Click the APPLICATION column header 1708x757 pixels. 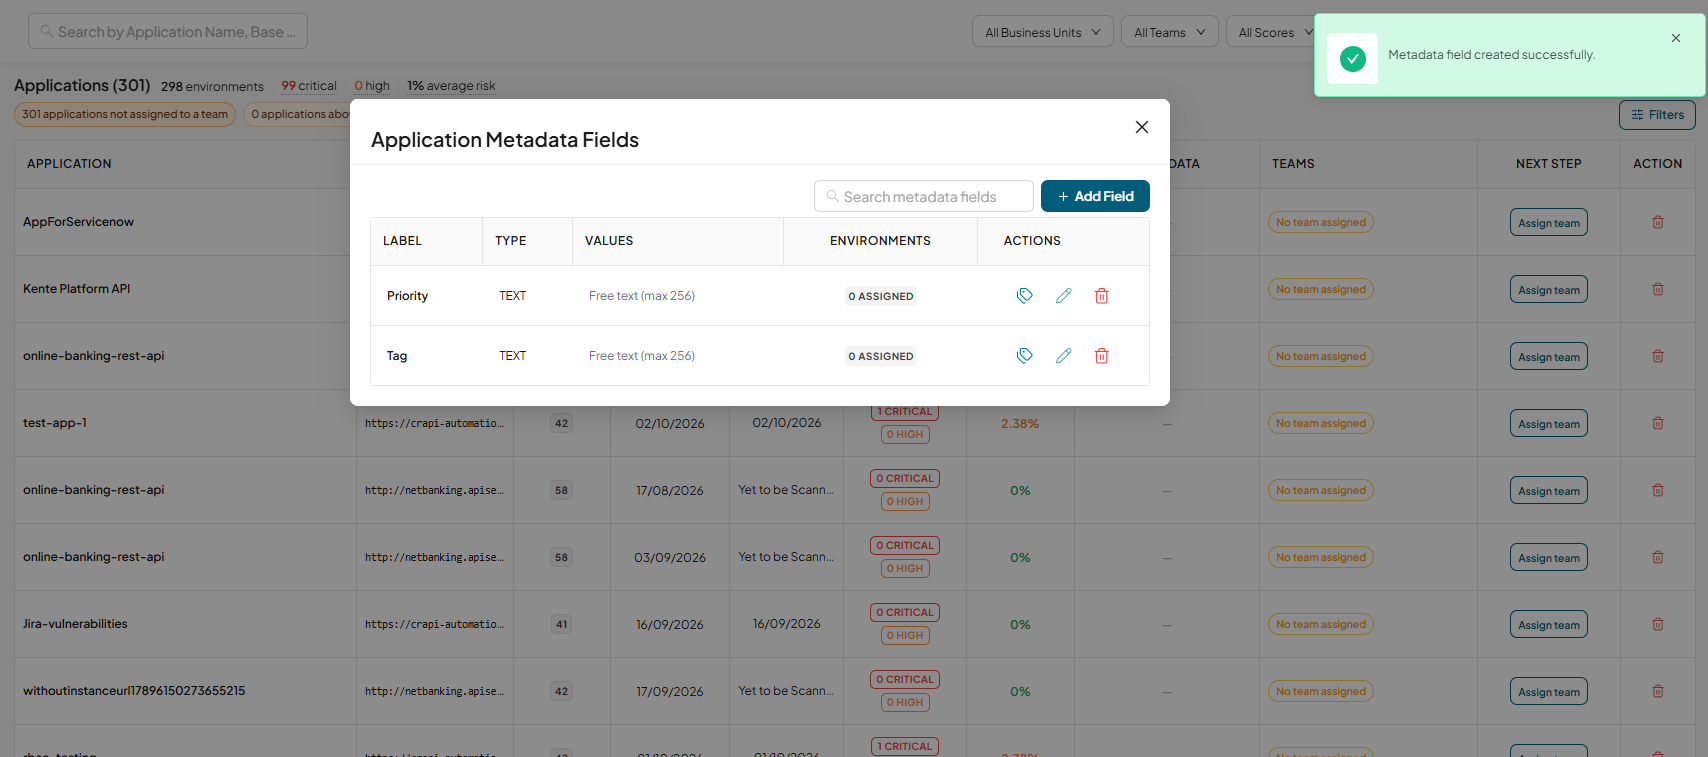click(69, 164)
